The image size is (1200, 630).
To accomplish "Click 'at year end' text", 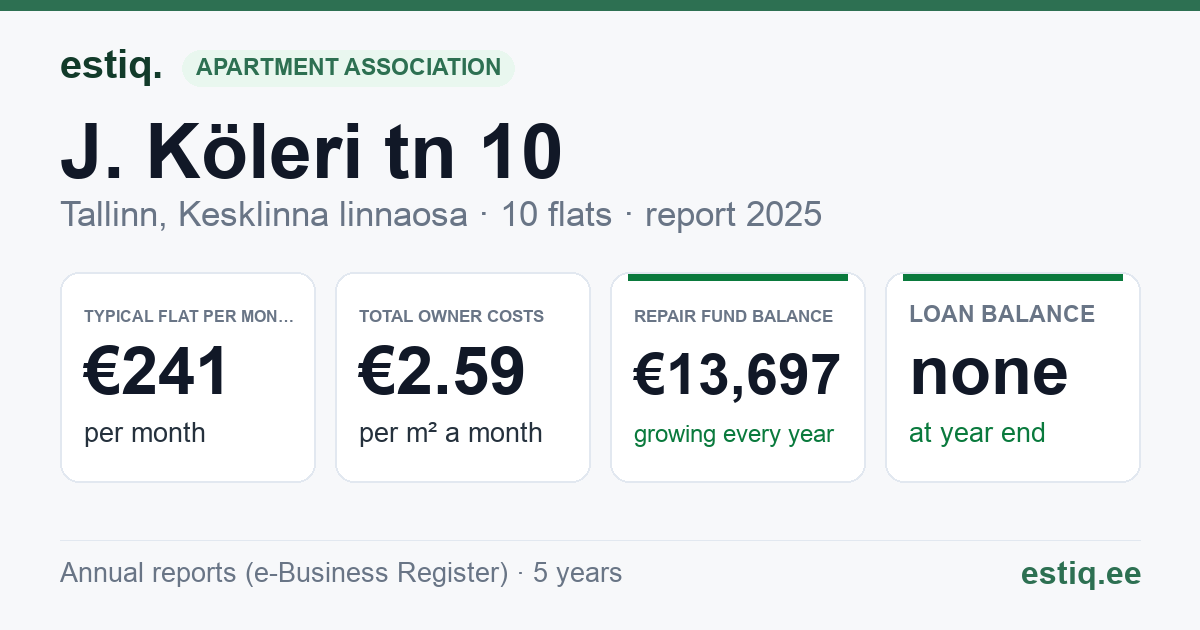I will point(977,433).
